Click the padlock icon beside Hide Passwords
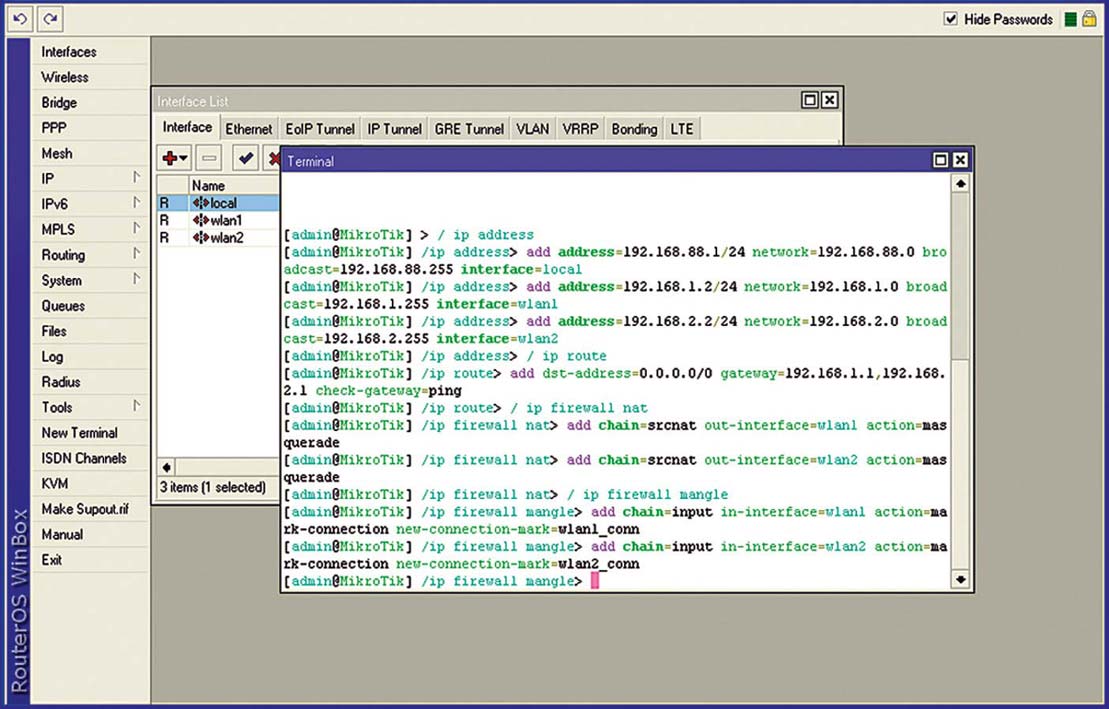 click(1090, 18)
